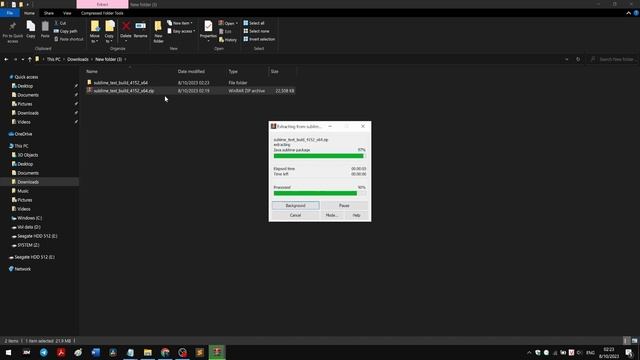This screenshot has width=640, height=360.
Task: Switch to large icons view toggle
Action: [634, 340]
